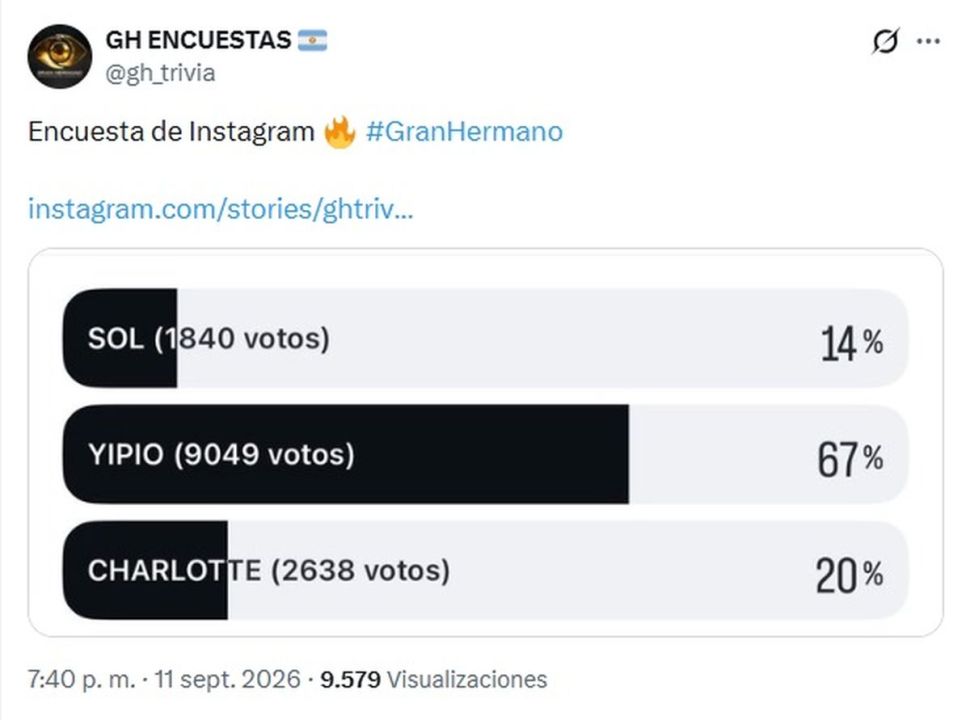This screenshot has width=970, height=720.
Task: Click the Grok slash-circle icon
Action: point(885,41)
